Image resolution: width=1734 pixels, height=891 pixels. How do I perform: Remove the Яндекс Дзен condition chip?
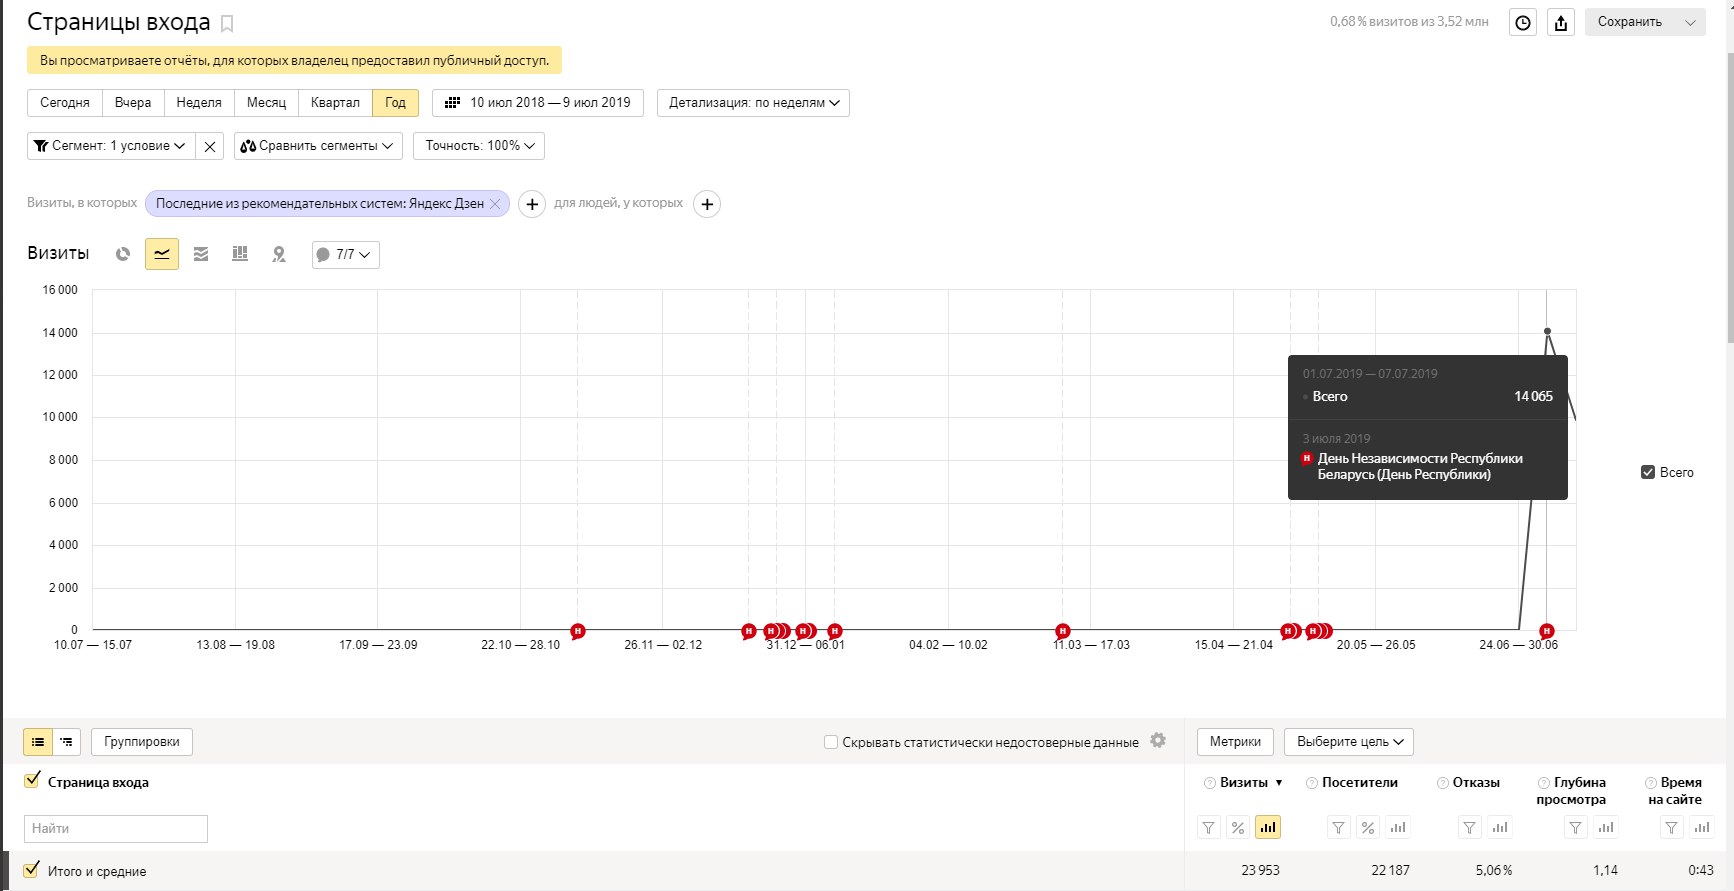(495, 204)
